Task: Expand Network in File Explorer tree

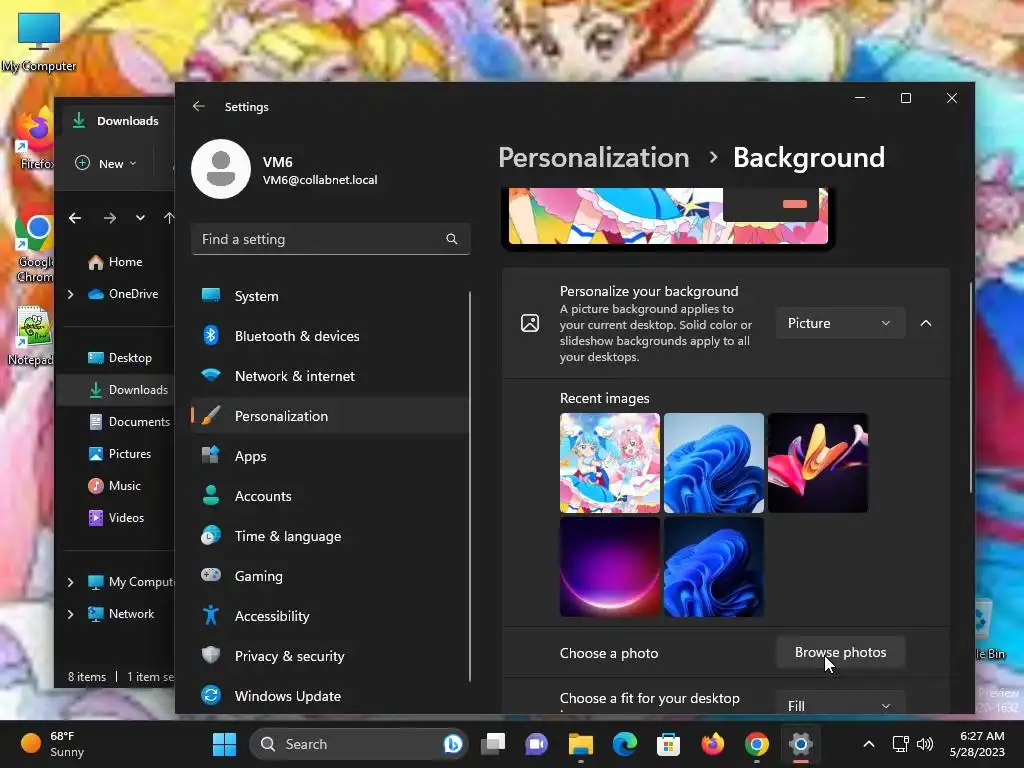Action: point(71,614)
